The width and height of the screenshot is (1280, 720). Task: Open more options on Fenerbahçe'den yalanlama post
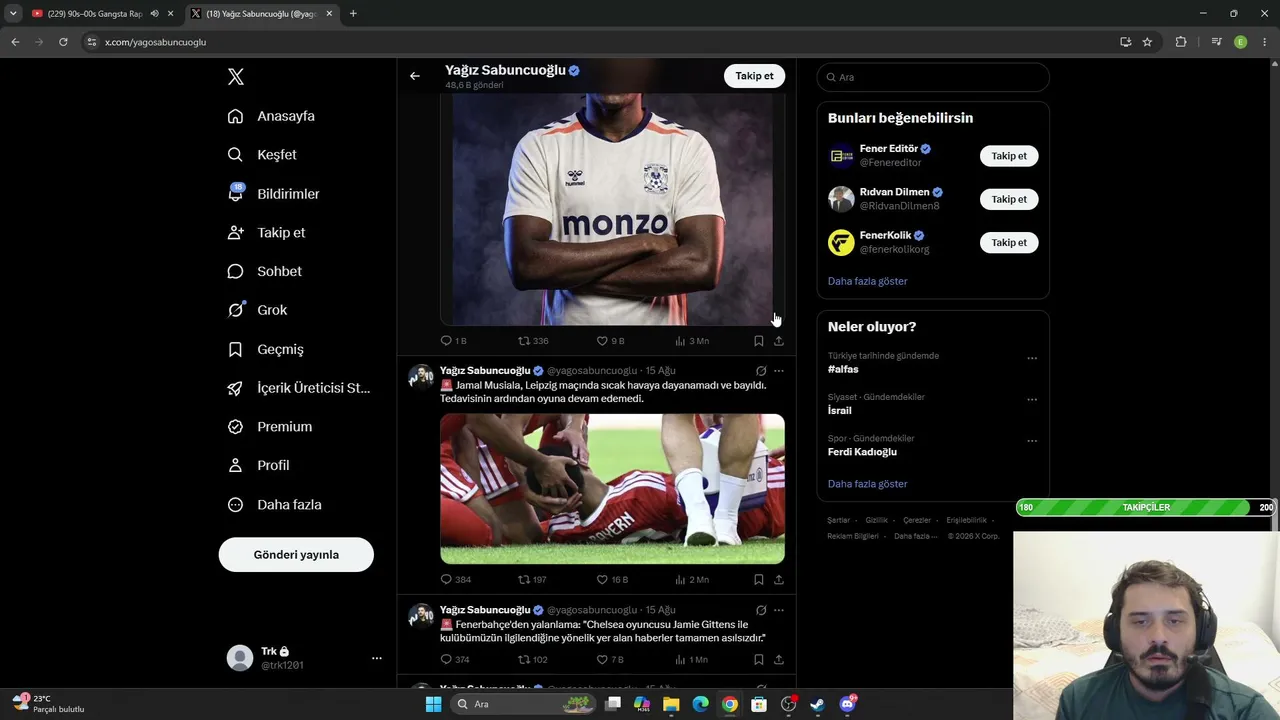779,610
